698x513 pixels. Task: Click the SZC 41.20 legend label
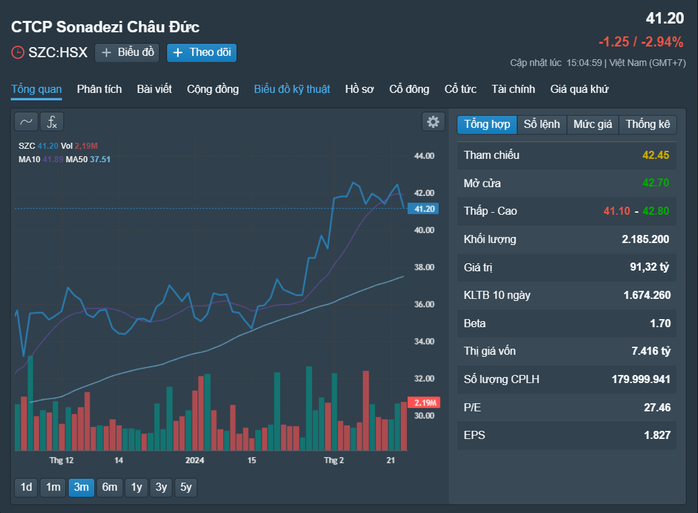point(38,146)
